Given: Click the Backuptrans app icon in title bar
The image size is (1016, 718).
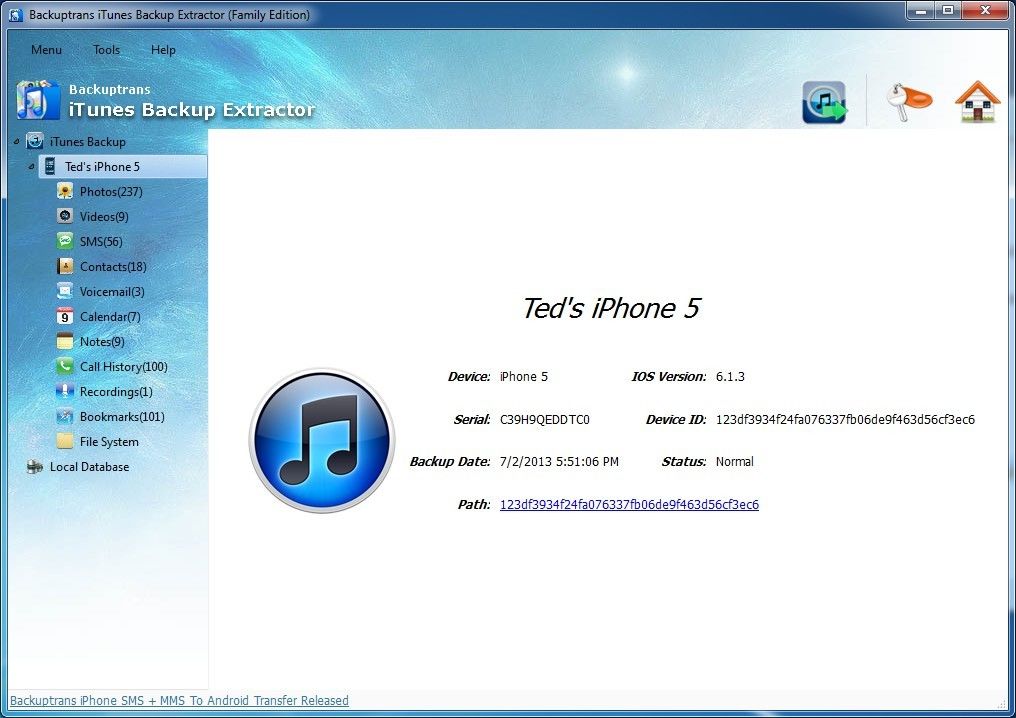Looking at the screenshot, I should [16, 14].
